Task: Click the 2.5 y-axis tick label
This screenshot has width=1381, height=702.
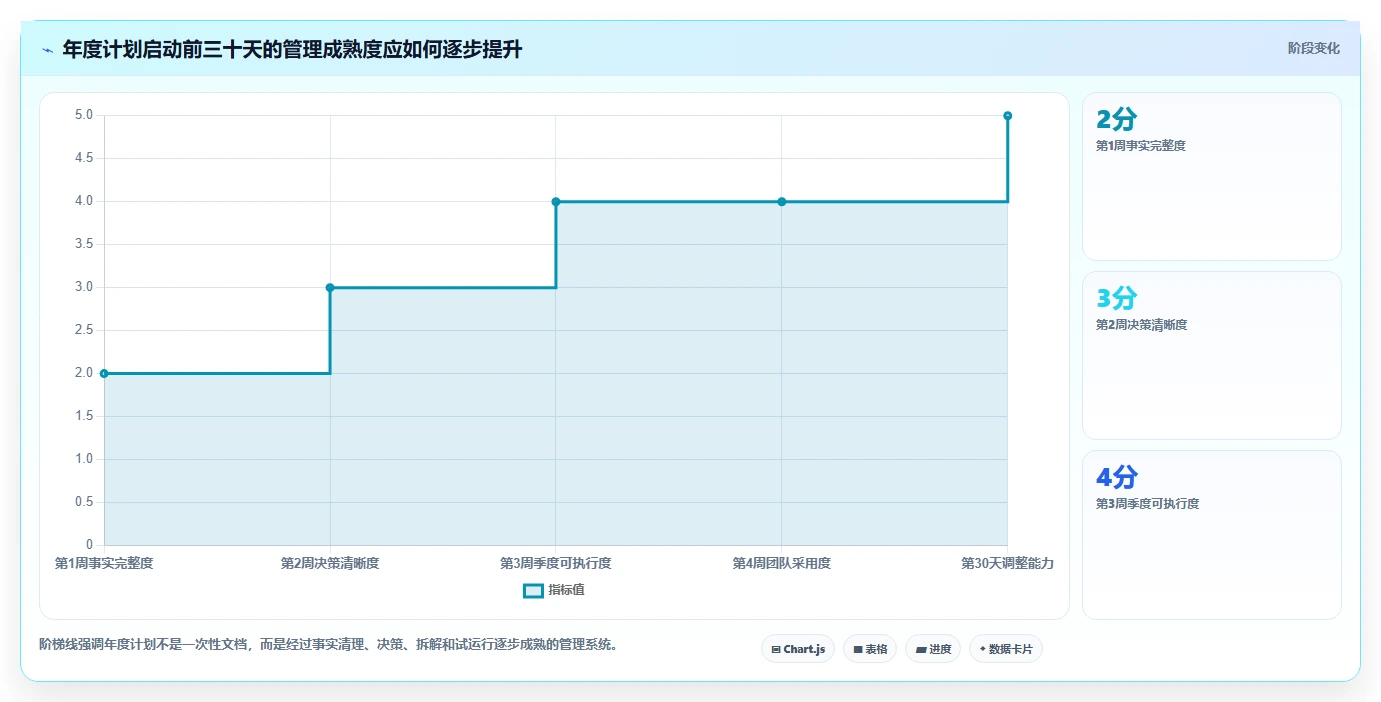Action: (x=84, y=330)
